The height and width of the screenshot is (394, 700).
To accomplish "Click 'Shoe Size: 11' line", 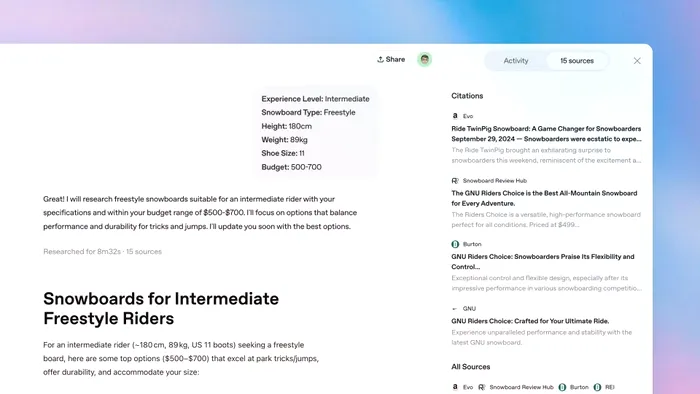I will coord(283,153).
